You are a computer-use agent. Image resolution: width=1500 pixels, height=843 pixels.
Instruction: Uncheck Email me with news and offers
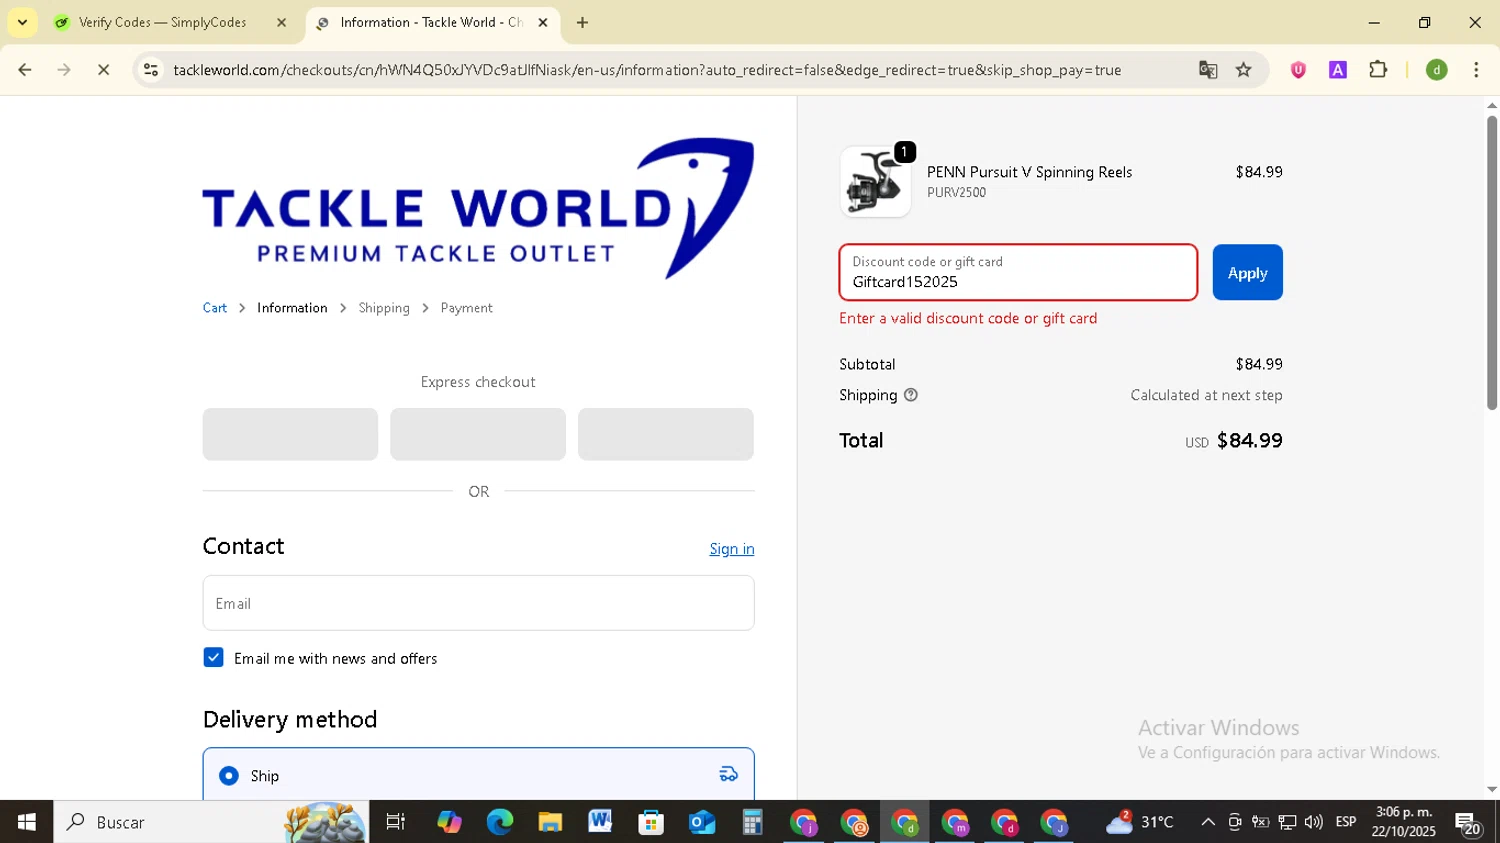coord(213,657)
